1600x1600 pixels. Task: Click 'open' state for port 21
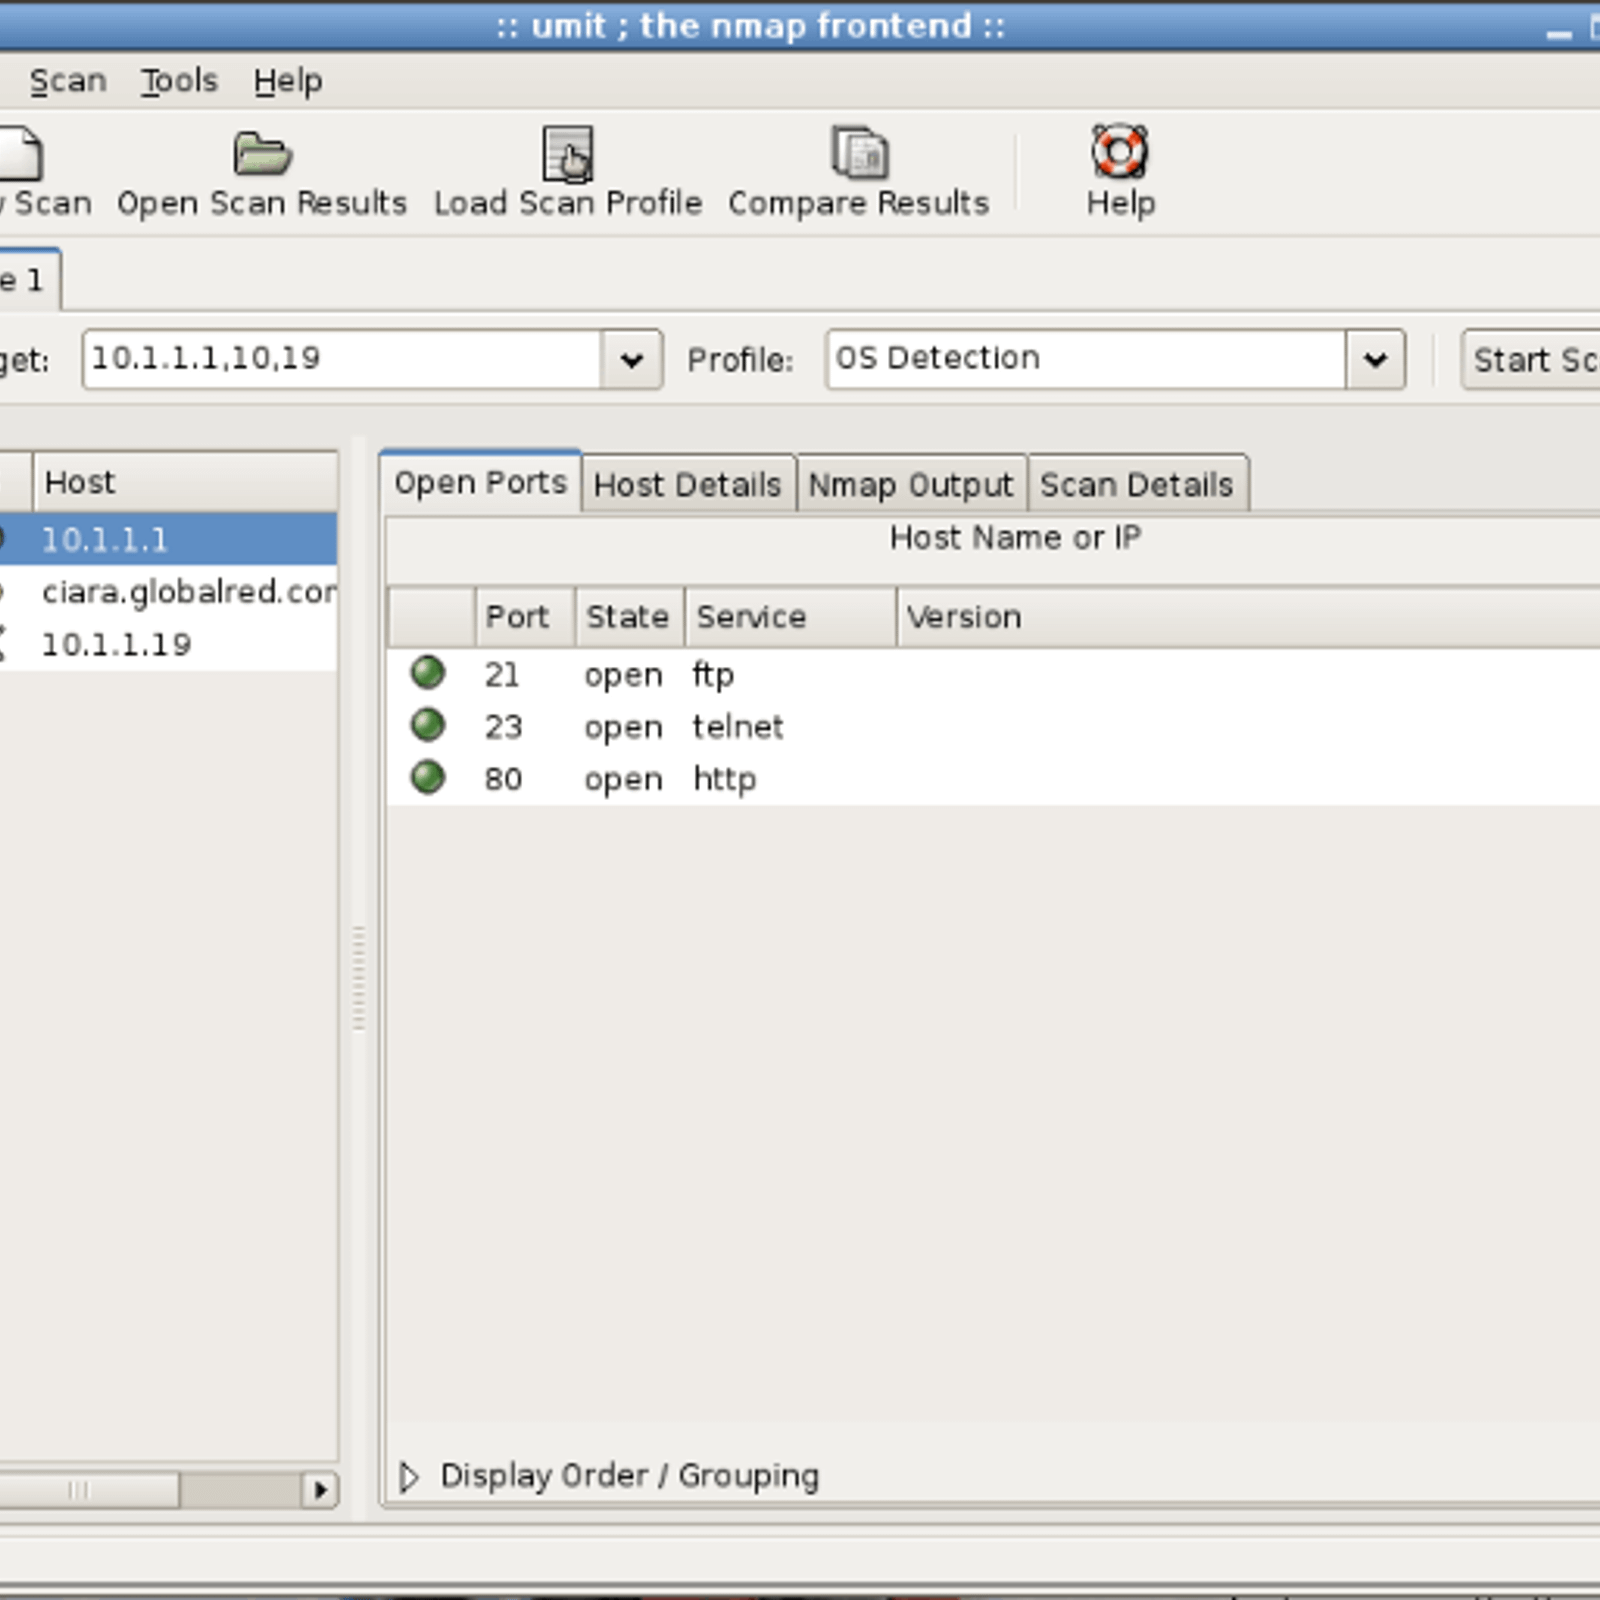[623, 677]
